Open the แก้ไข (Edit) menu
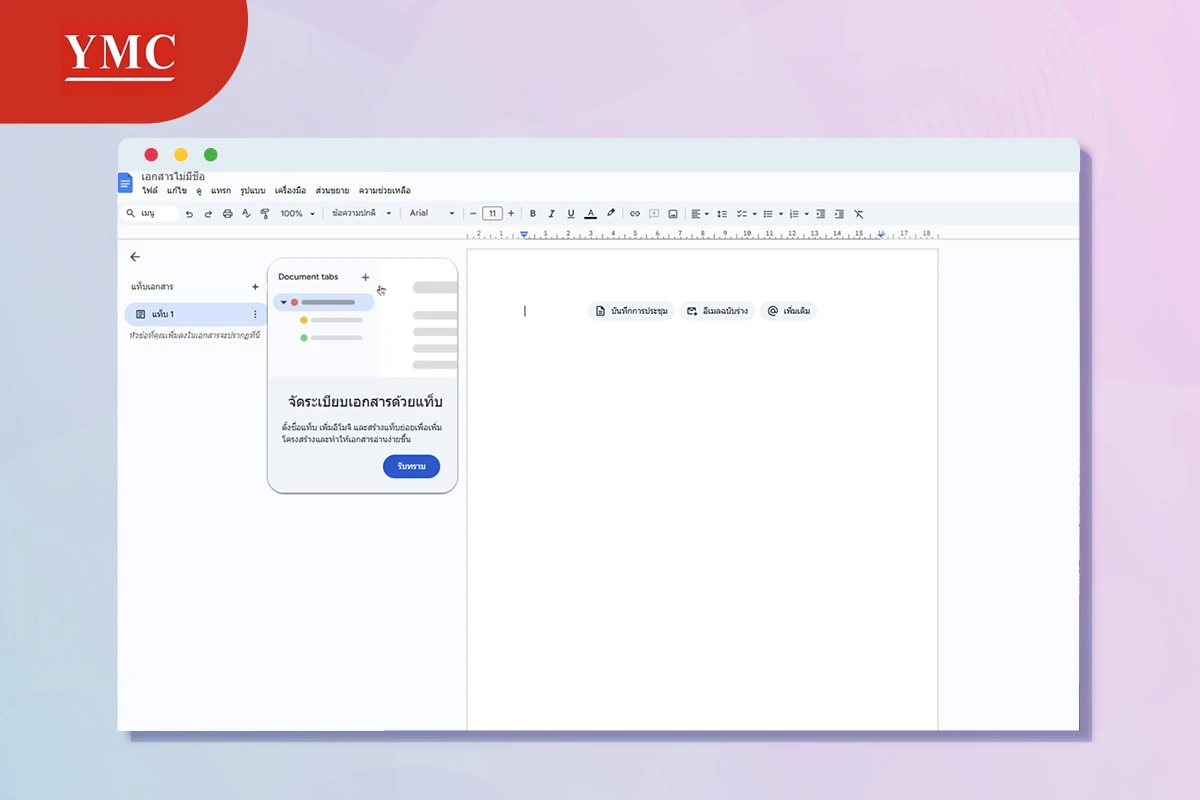This screenshot has width=1200, height=800. click(177, 190)
